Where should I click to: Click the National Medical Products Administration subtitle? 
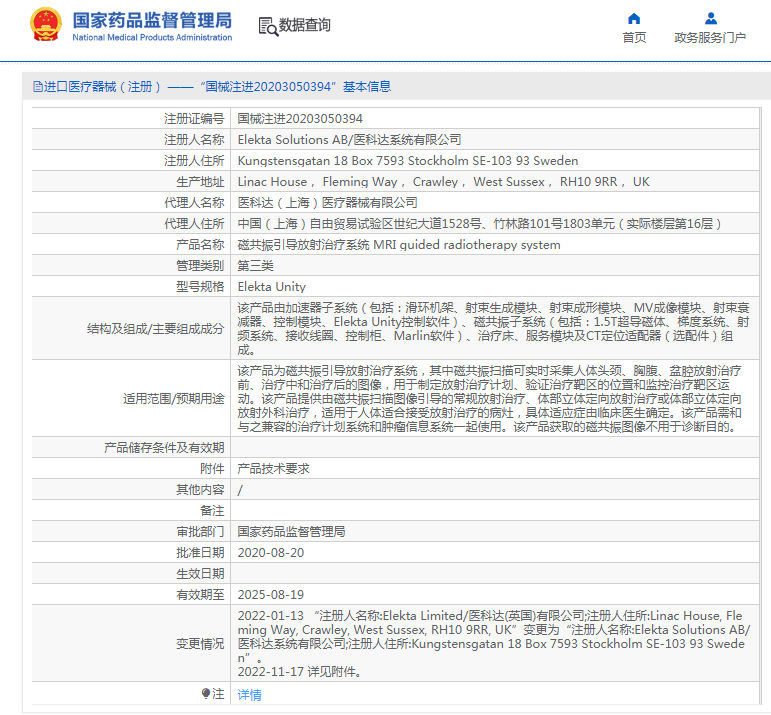152,37
